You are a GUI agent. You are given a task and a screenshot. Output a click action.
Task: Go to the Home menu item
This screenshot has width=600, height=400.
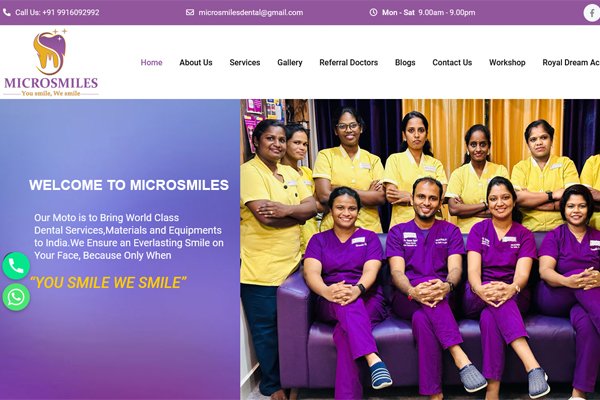(152, 62)
